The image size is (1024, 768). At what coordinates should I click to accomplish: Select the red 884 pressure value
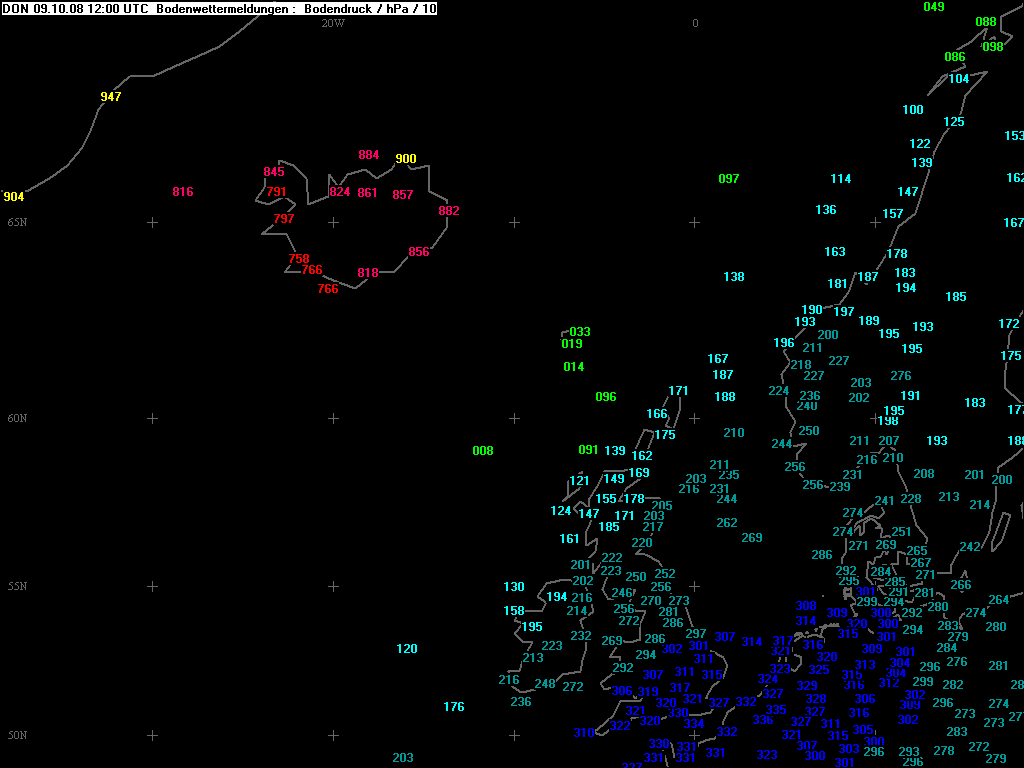click(x=369, y=155)
